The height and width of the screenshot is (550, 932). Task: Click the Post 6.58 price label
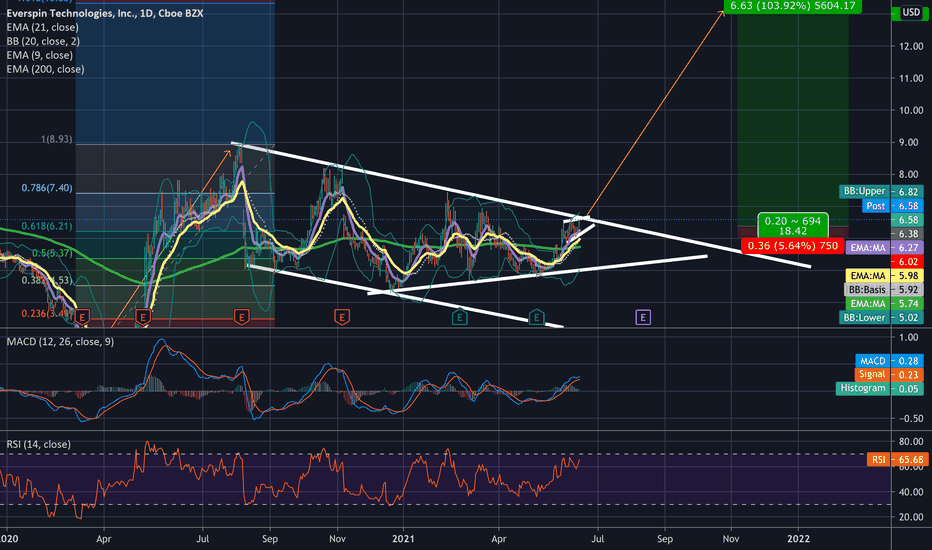[x=893, y=206]
